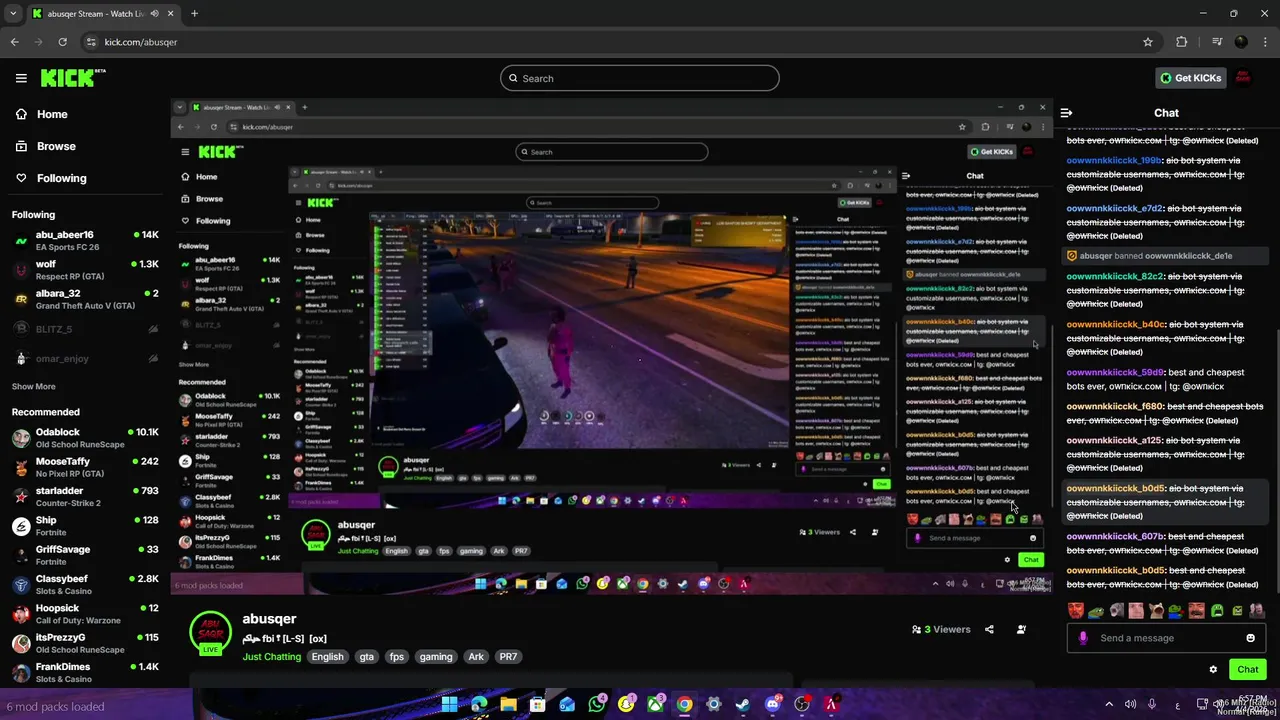The height and width of the screenshot is (720, 1280).
Task: Open Chrome extensions puzzle icon
Action: click(1182, 42)
